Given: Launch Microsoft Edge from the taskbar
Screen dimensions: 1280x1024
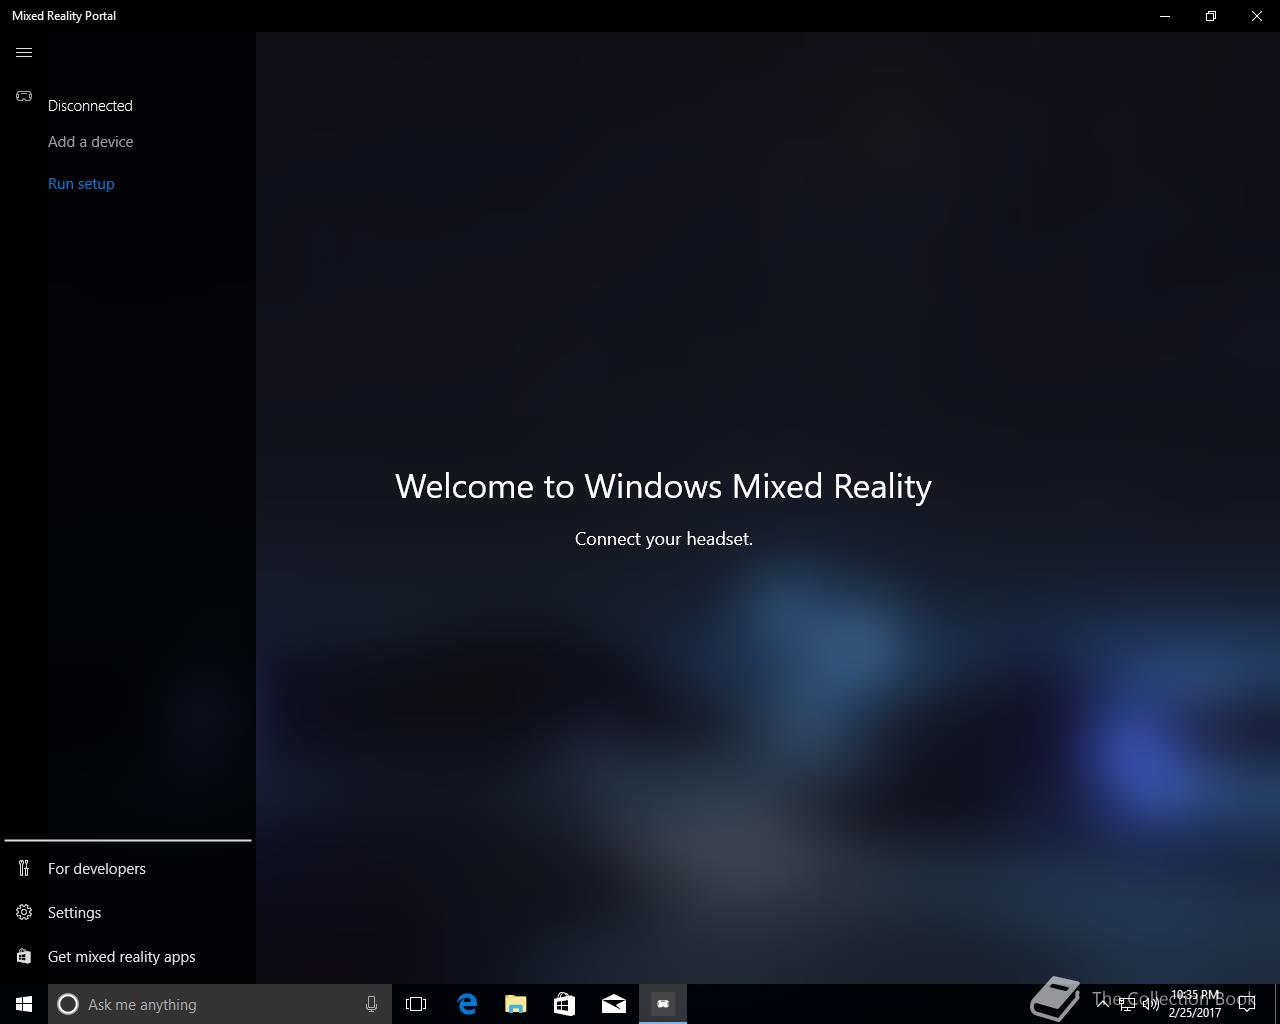Looking at the screenshot, I should pyautogui.click(x=467, y=1004).
